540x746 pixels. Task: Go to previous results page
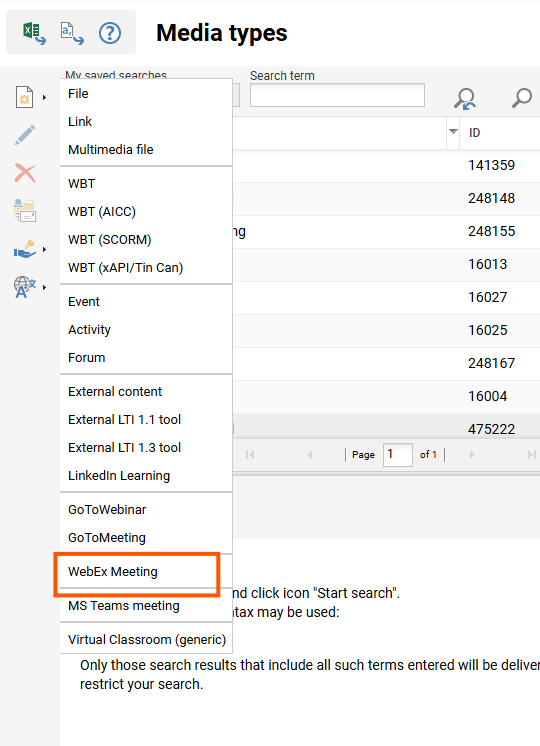(310, 455)
